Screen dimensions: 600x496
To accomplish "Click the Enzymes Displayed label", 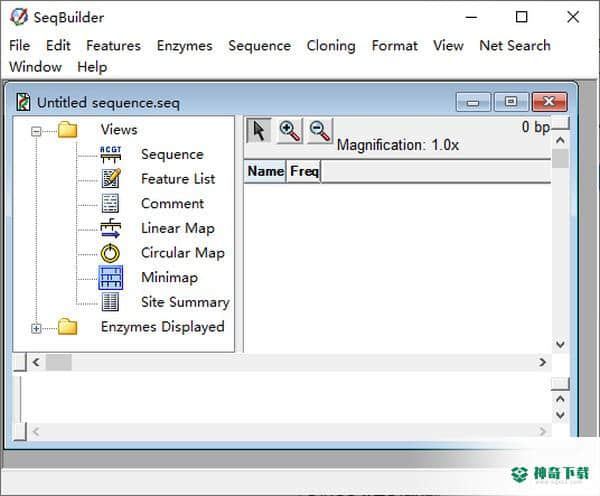I will point(163,327).
